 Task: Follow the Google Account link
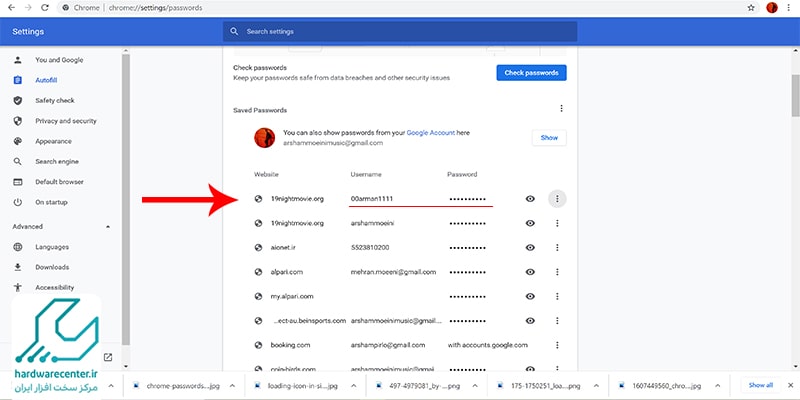430,133
